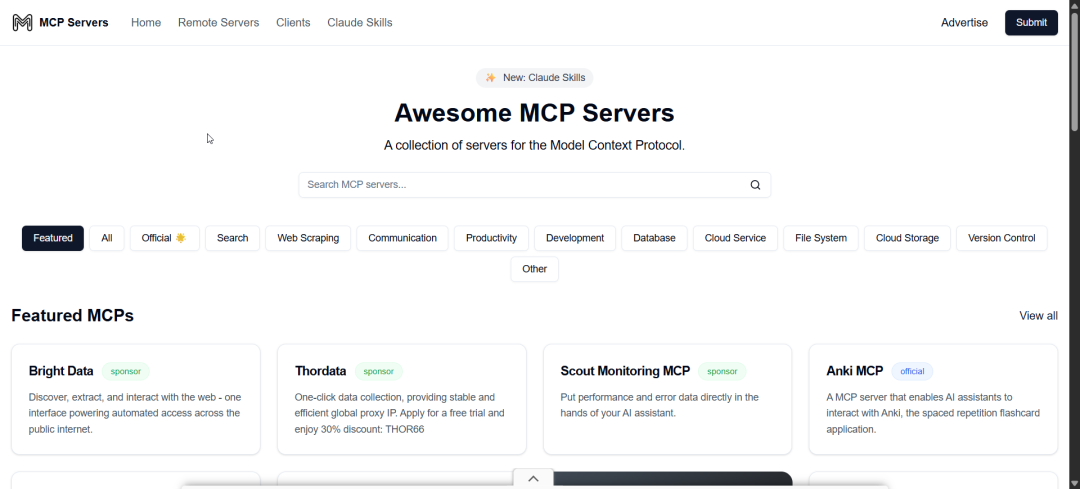Filter by the Other category
The height and width of the screenshot is (489, 1080).
(x=534, y=269)
